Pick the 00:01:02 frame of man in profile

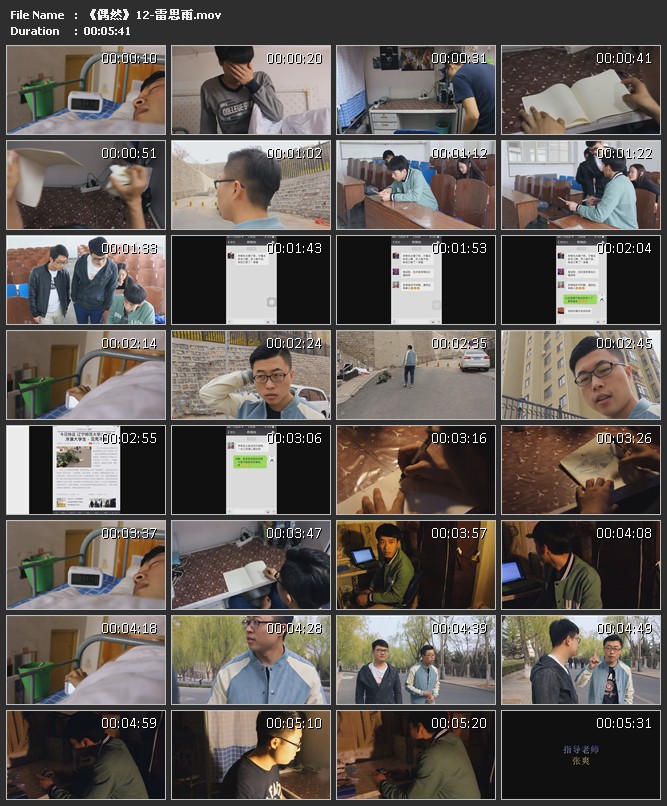pos(251,185)
